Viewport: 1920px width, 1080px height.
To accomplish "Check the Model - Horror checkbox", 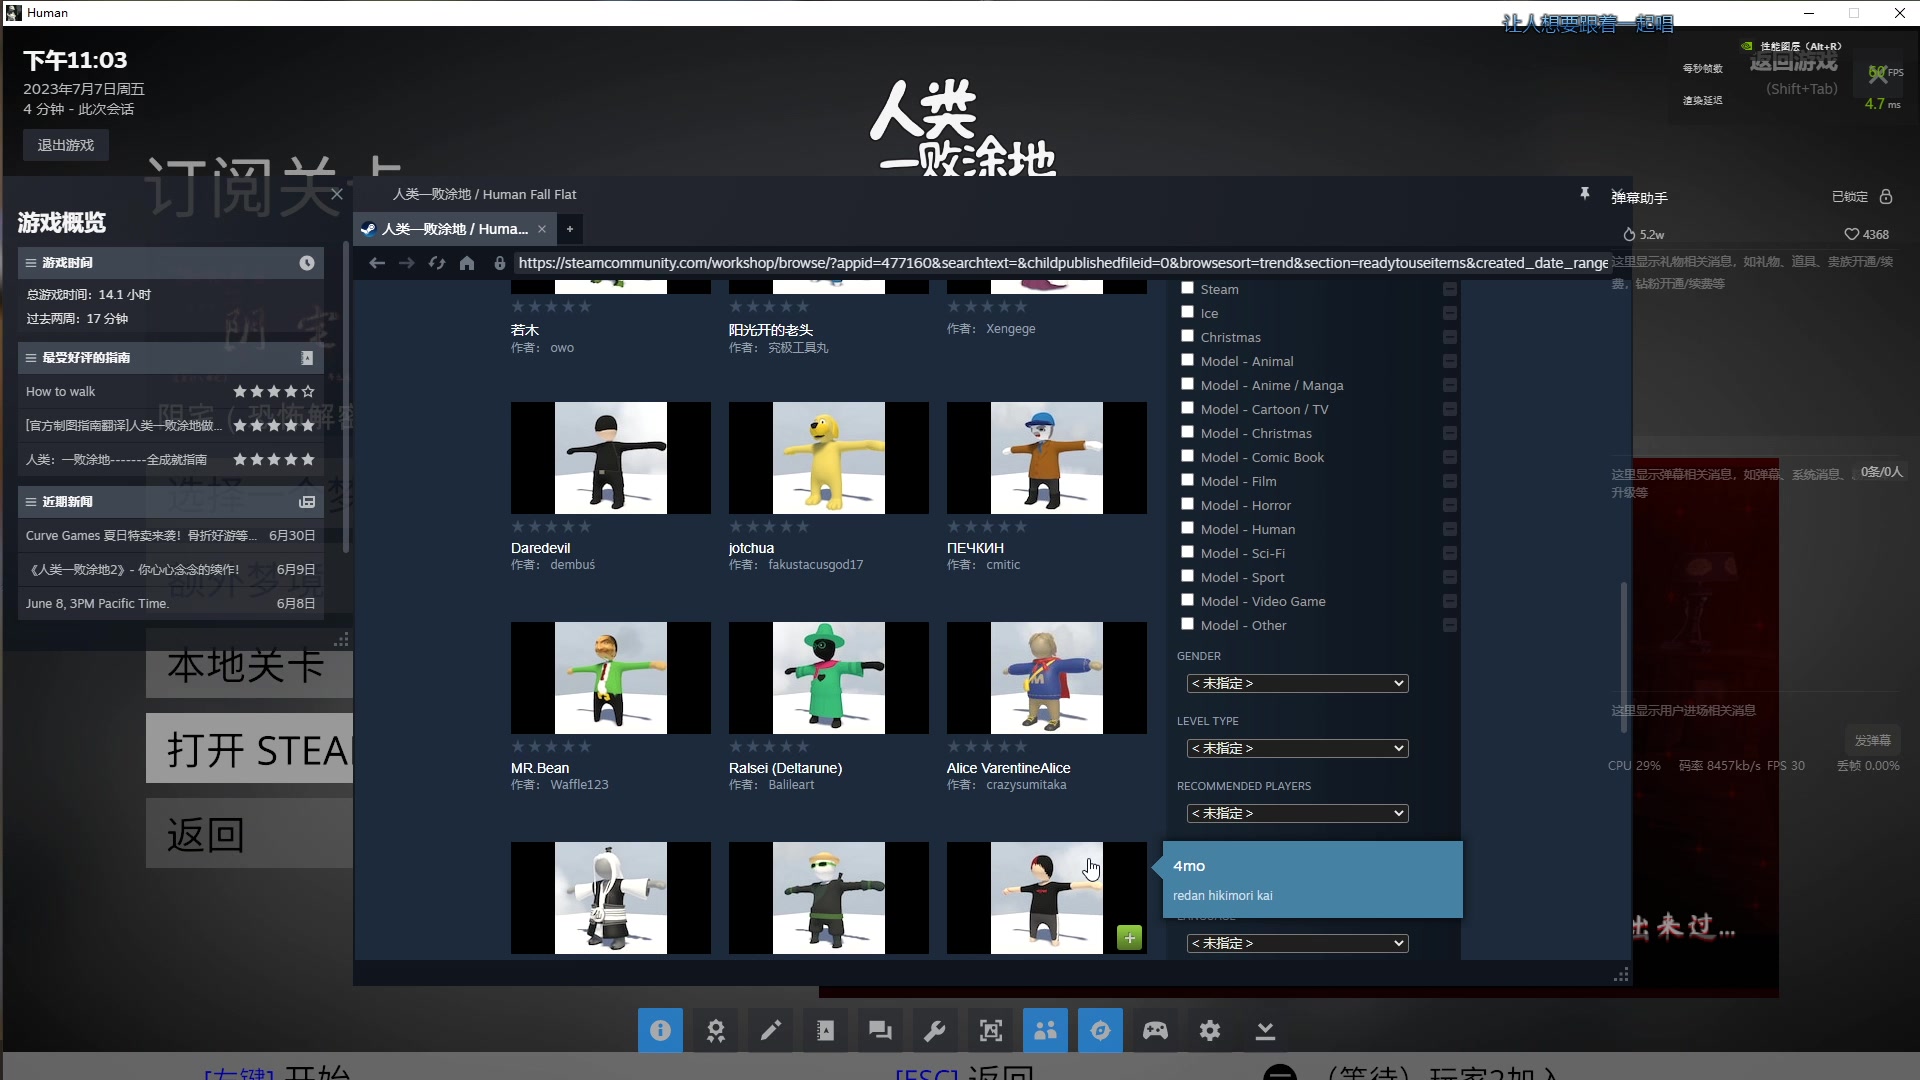I will tap(1188, 504).
